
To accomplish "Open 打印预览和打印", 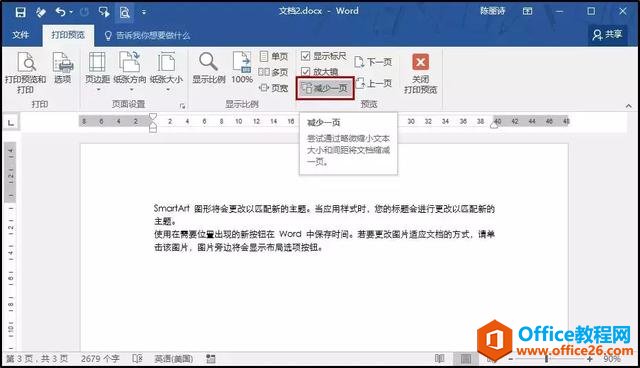I will coord(25,73).
